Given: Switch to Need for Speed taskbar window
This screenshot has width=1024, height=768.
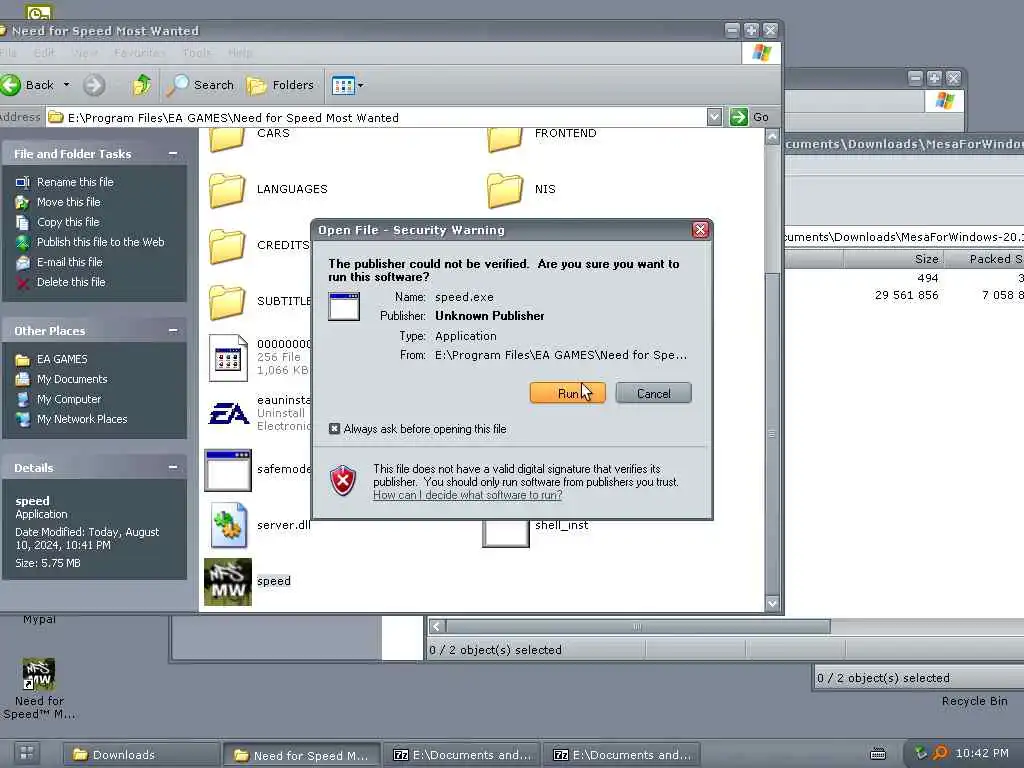Looking at the screenshot, I should 302,755.
